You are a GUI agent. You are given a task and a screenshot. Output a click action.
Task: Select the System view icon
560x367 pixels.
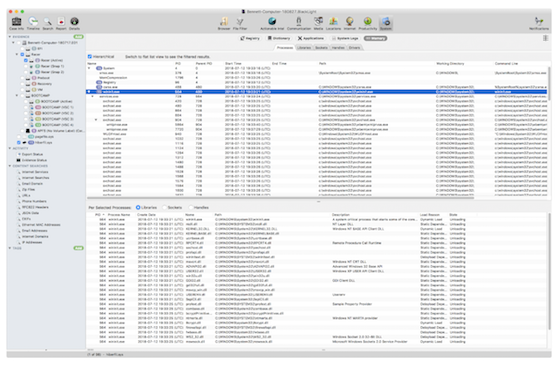(386, 22)
